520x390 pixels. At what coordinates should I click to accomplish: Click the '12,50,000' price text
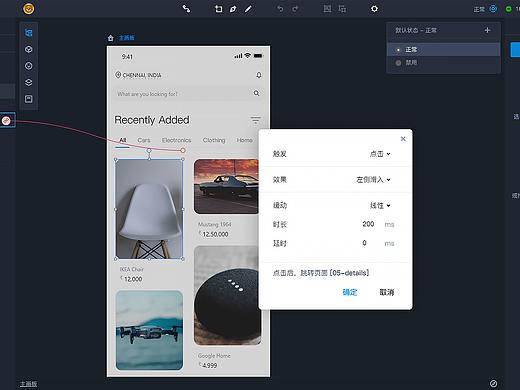(215, 234)
